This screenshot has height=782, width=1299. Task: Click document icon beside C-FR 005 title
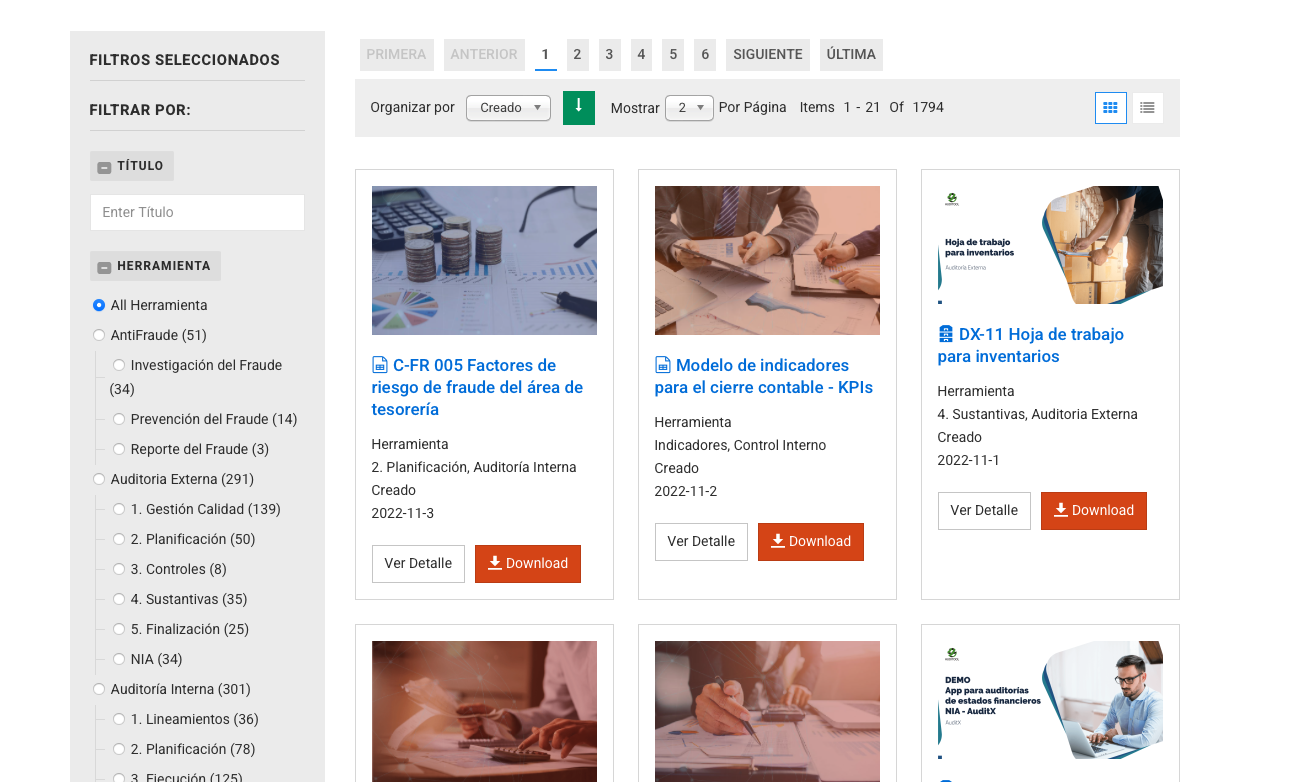pos(380,366)
